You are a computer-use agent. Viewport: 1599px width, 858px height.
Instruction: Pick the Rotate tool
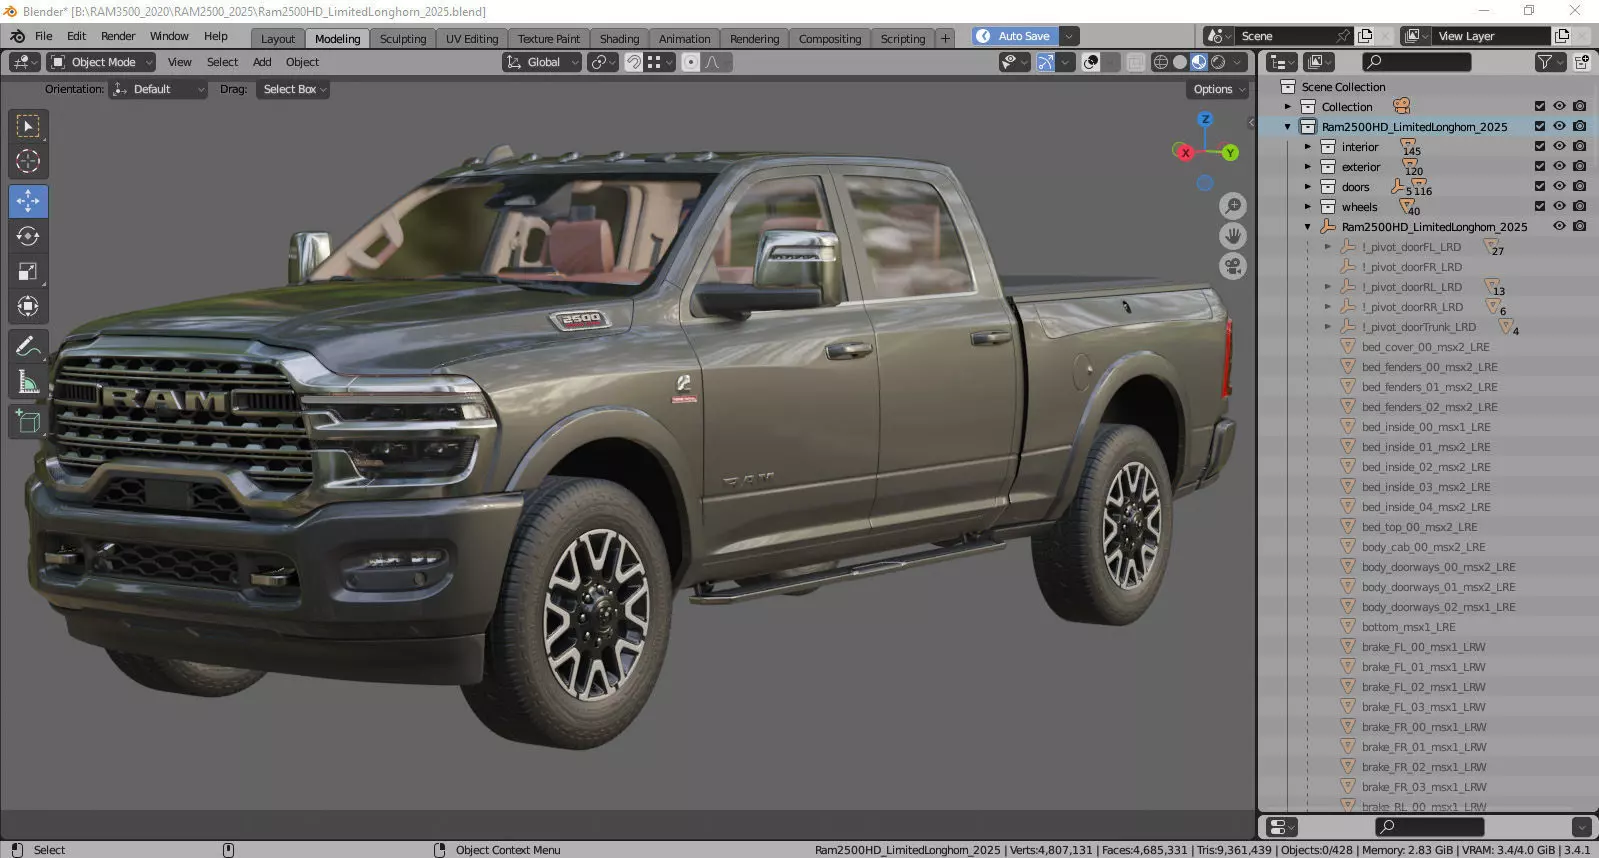click(28, 236)
